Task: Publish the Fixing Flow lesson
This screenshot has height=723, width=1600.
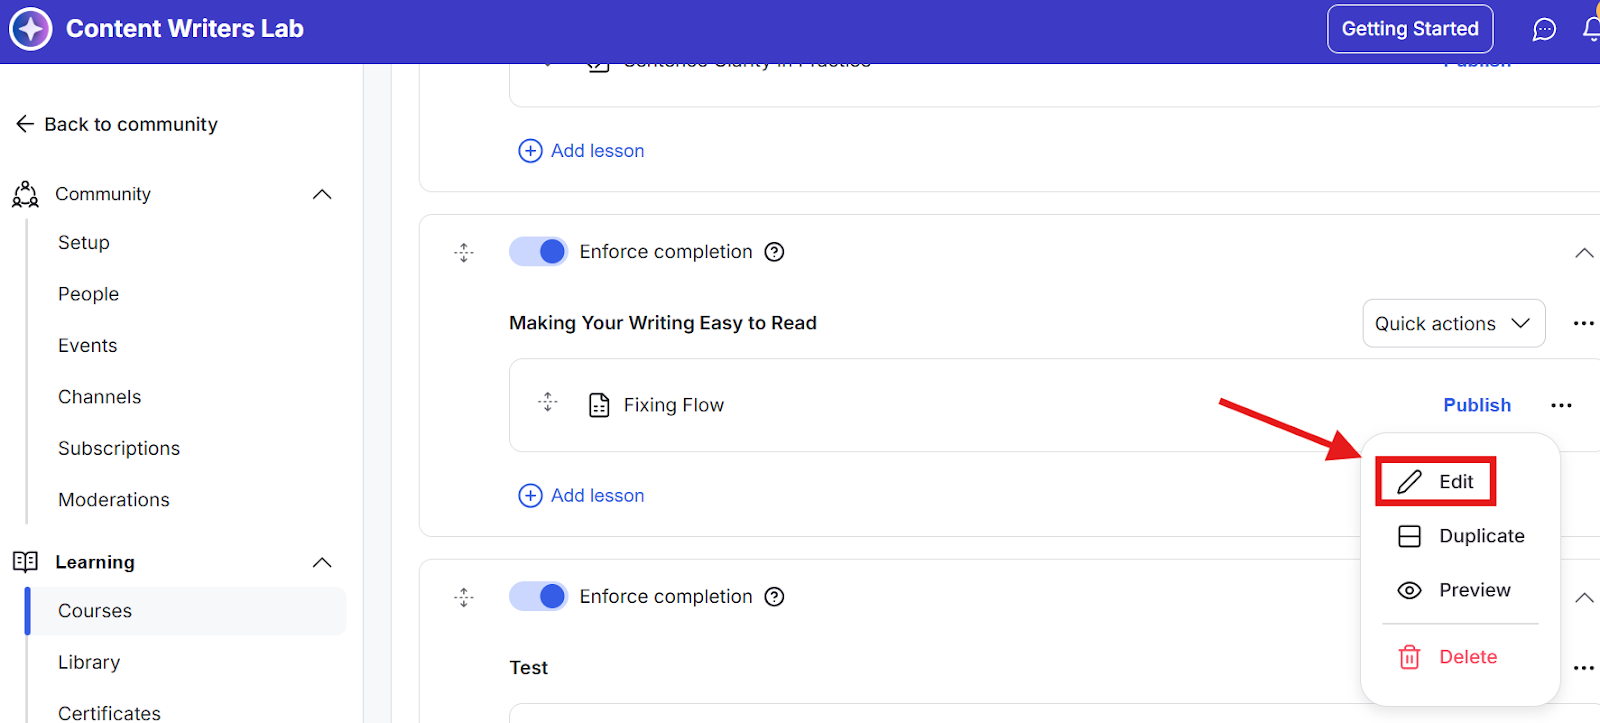Action: pos(1477,405)
